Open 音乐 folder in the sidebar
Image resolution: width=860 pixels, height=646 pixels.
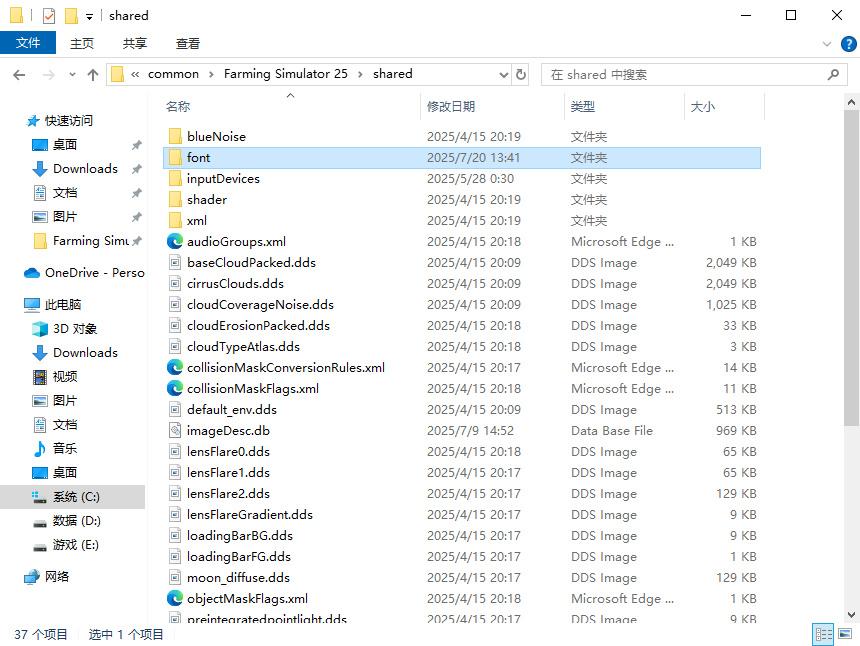pos(65,449)
